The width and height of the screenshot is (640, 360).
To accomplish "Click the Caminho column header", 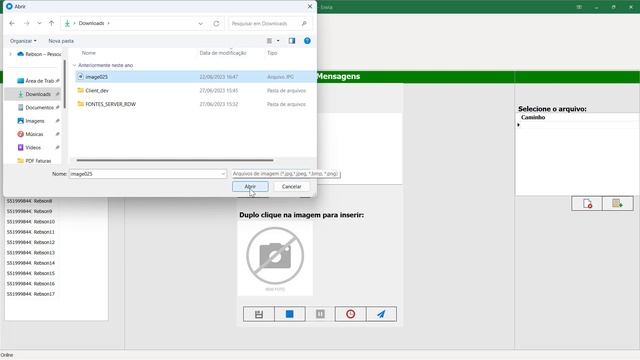I will click(x=533, y=118).
